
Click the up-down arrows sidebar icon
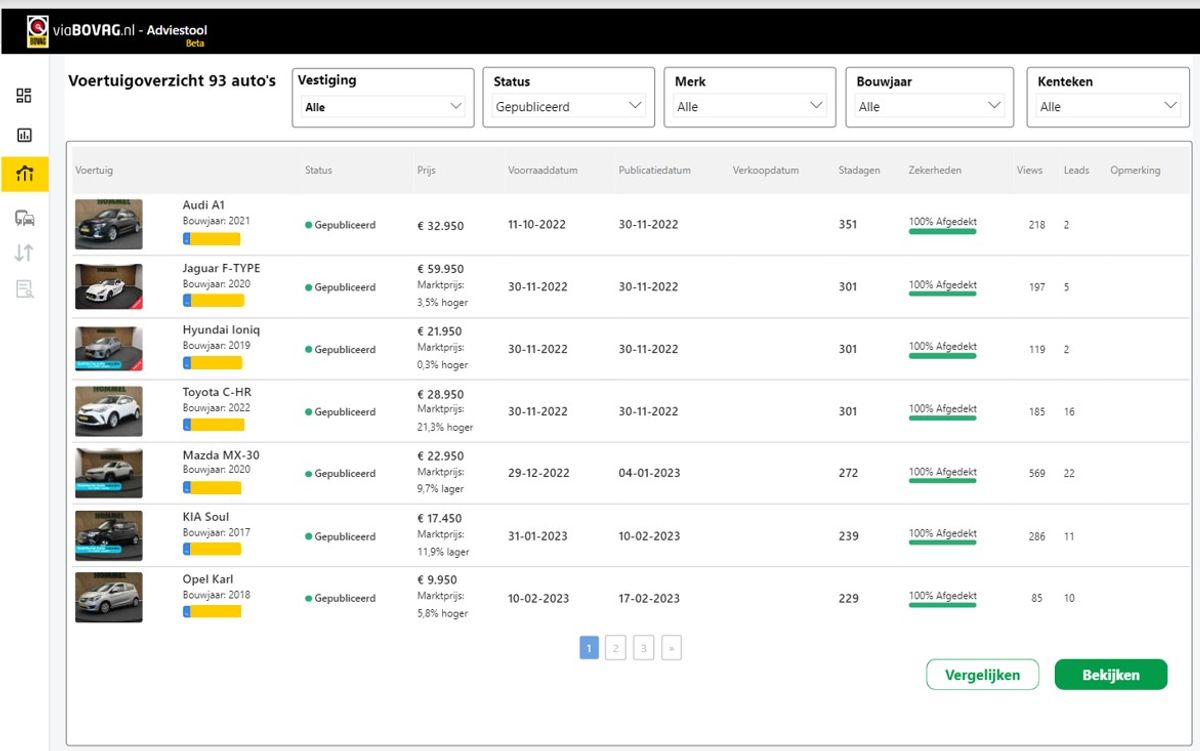(x=24, y=253)
